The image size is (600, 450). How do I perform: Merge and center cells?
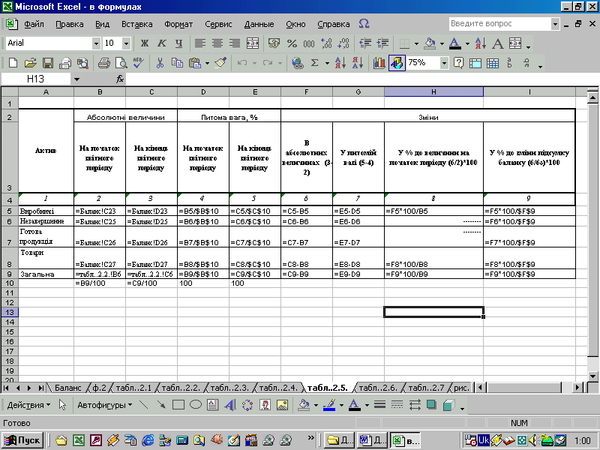252,44
